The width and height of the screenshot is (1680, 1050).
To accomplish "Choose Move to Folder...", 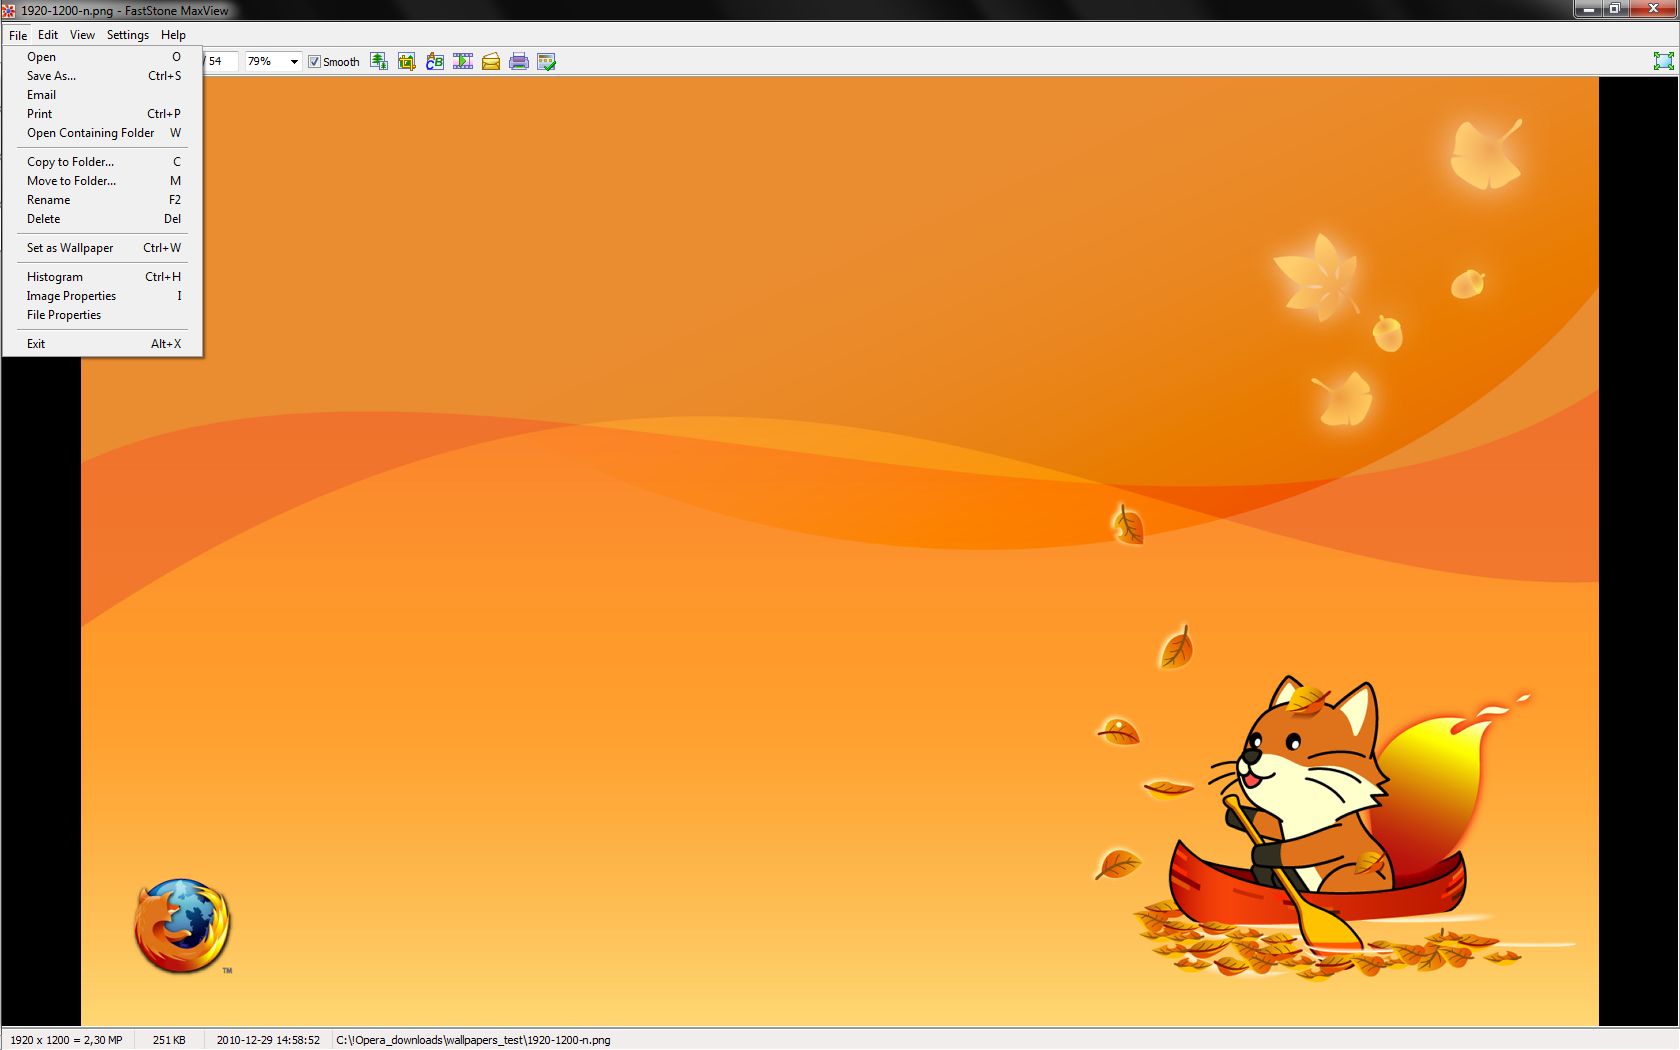I will [x=102, y=181].
